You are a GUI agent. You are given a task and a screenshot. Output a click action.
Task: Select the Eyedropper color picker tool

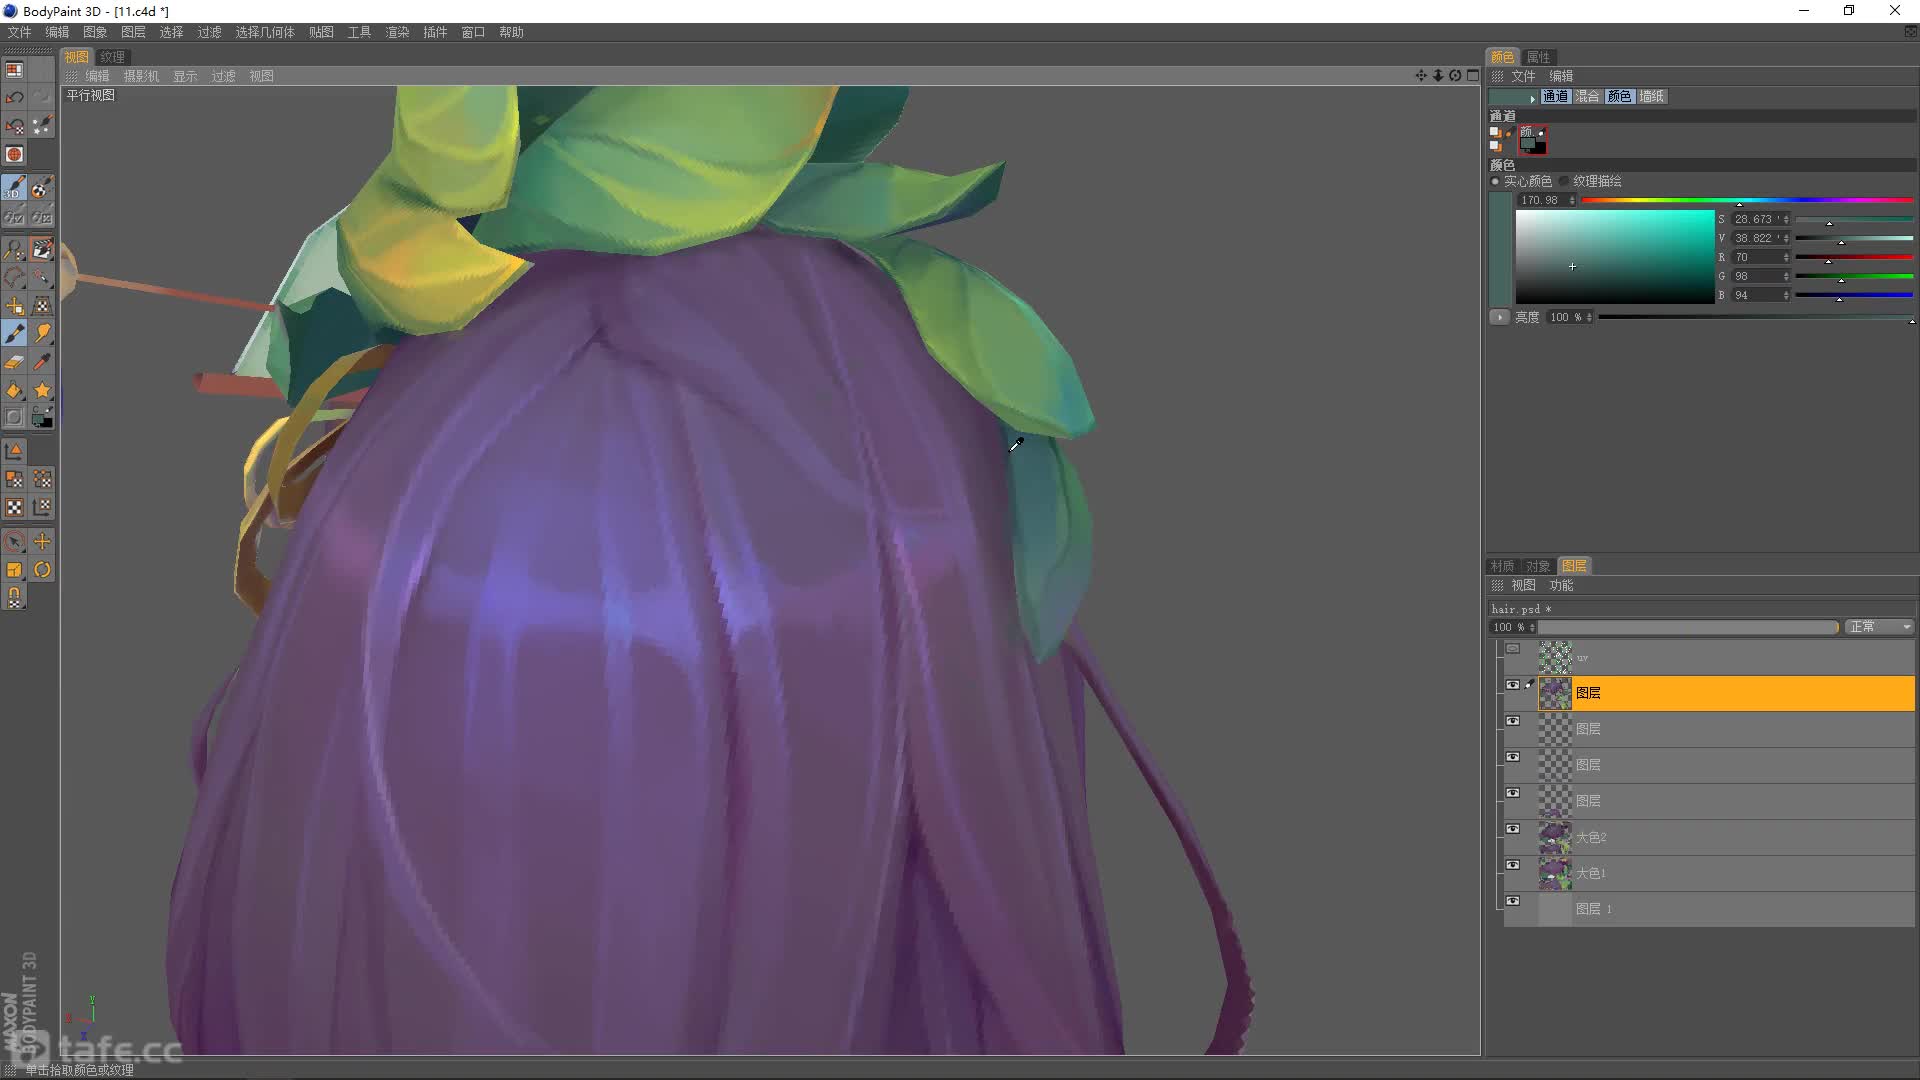point(42,362)
